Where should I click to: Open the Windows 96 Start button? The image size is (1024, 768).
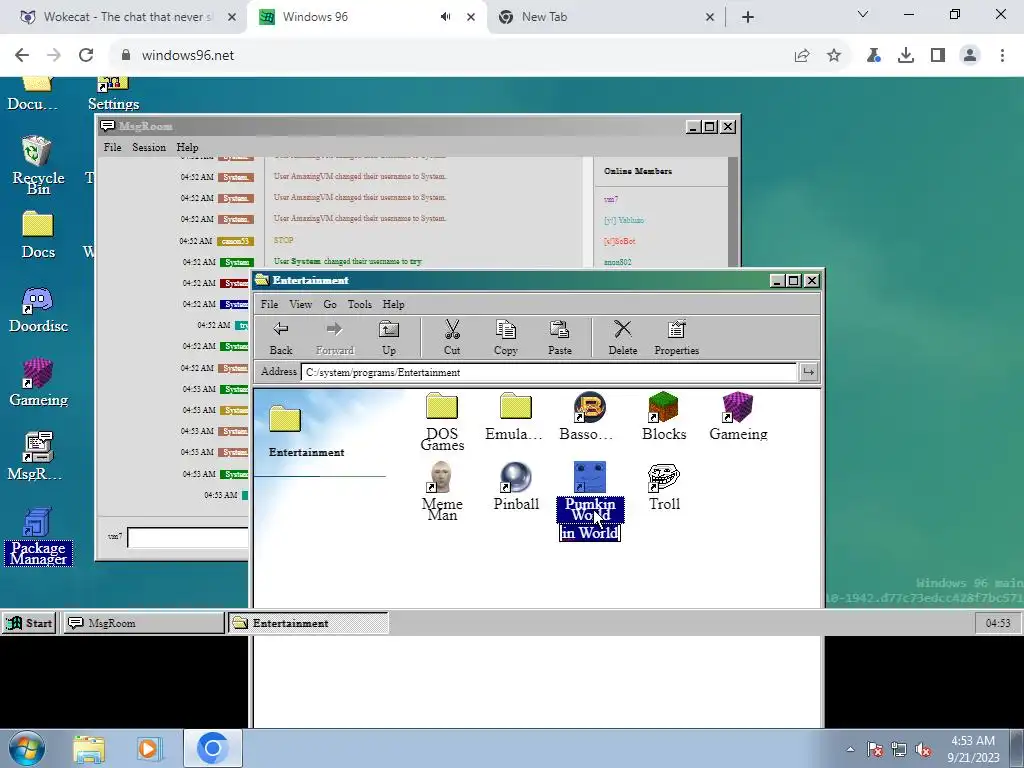tap(29, 623)
